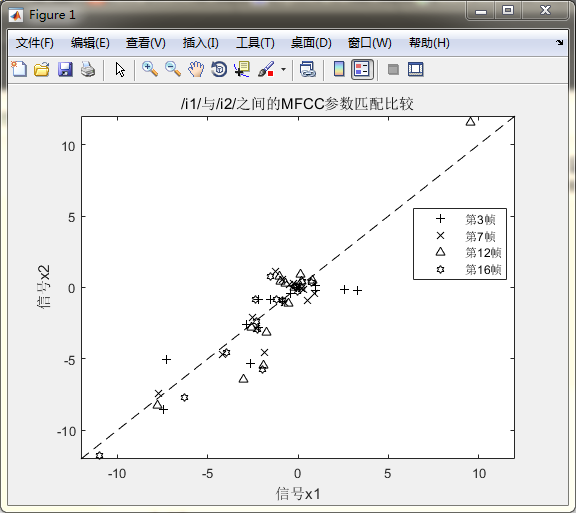
Task: Select the plot title /i1/与/i2/之间的MFCC参数匹配比较
Action: (x=297, y=104)
